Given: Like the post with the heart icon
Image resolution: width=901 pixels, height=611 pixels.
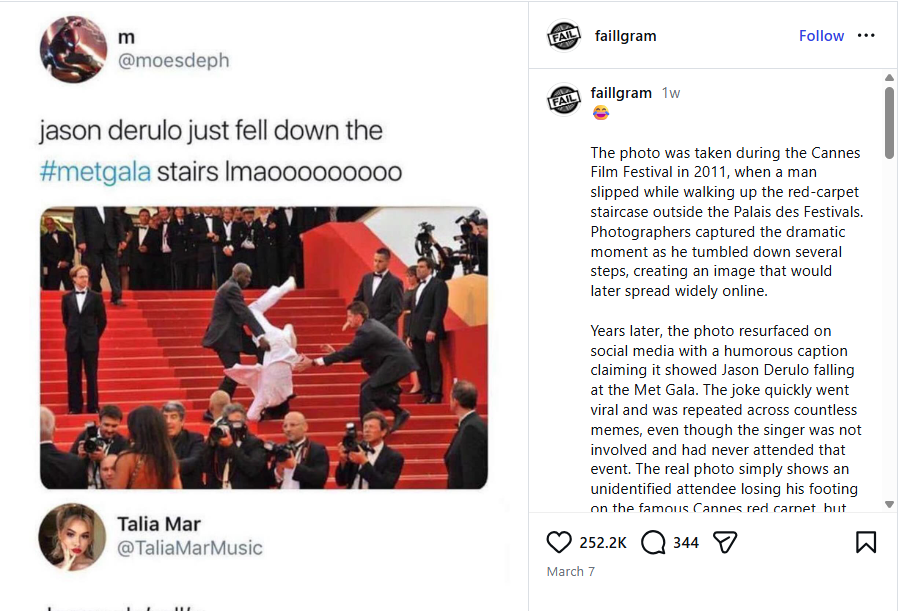Looking at the screenshot, I should 559,542.
